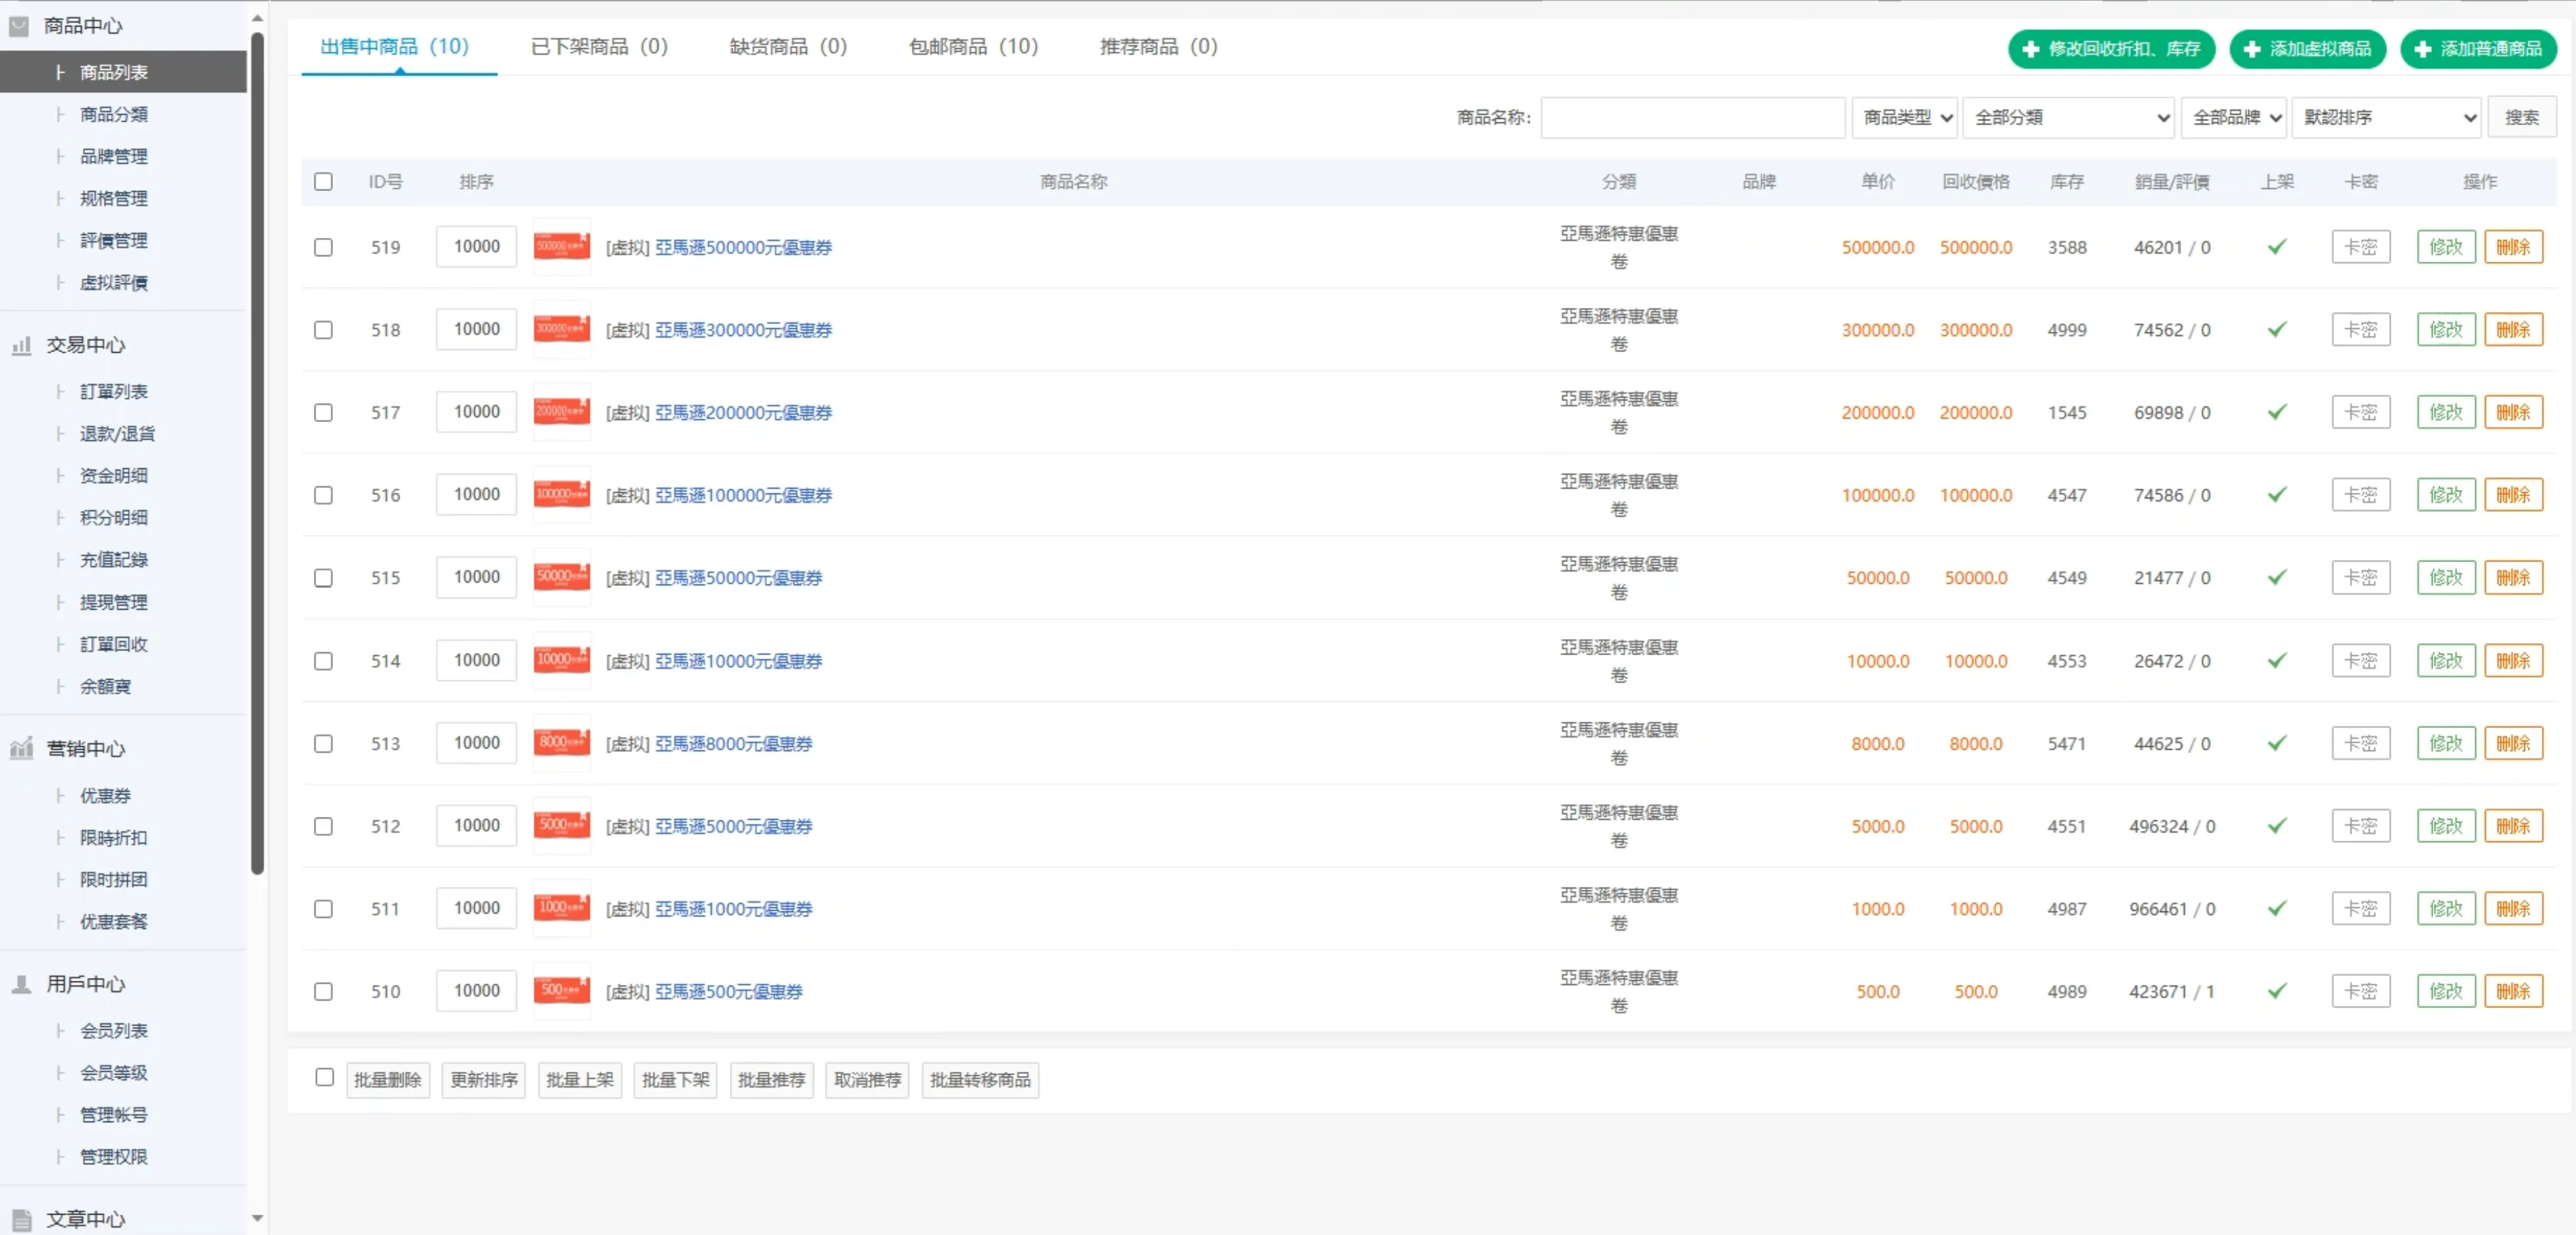
Task: Click the 交易中心 bar chart icon
Action: point(21,346)
